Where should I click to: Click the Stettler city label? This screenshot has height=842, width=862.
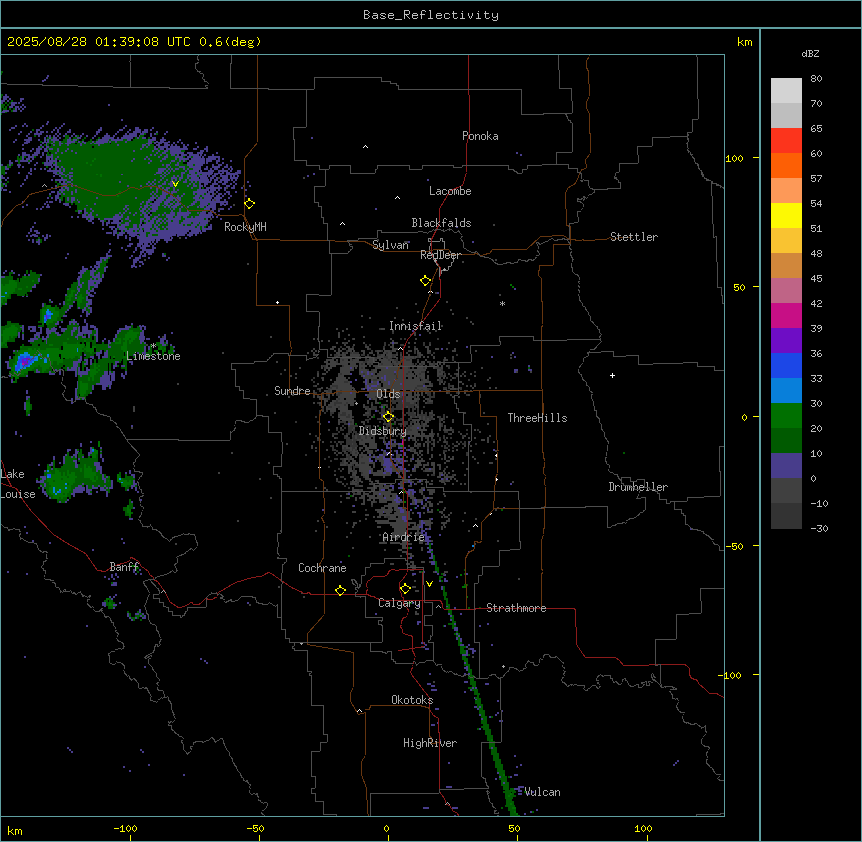pyautogui.click(x=634, y=237)
